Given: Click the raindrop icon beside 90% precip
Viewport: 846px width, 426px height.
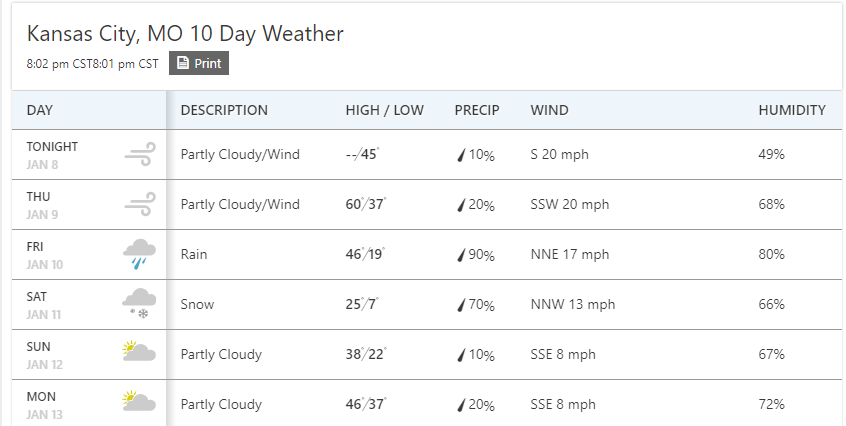Looking at the screenshot, I should [x=461, y=255].
